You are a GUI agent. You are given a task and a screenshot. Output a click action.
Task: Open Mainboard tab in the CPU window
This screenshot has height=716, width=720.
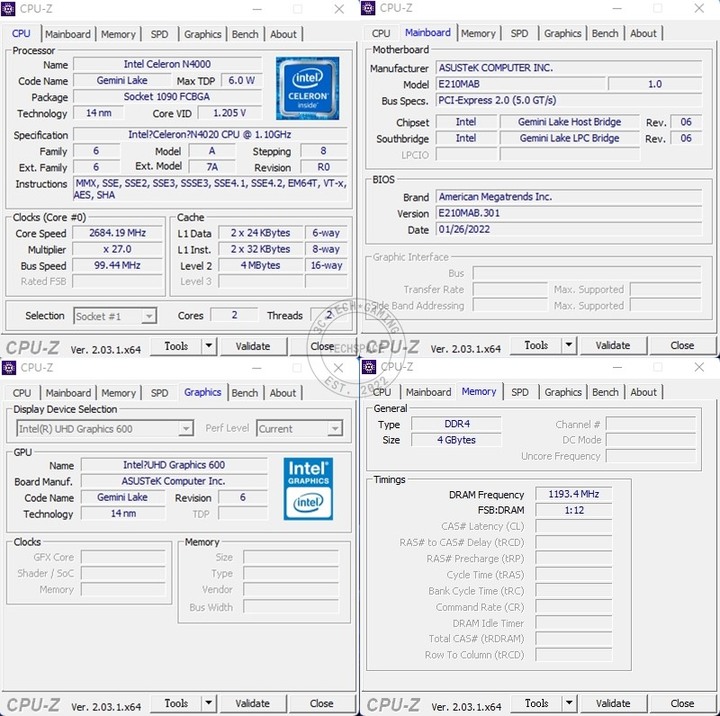(x=68, y=34)
